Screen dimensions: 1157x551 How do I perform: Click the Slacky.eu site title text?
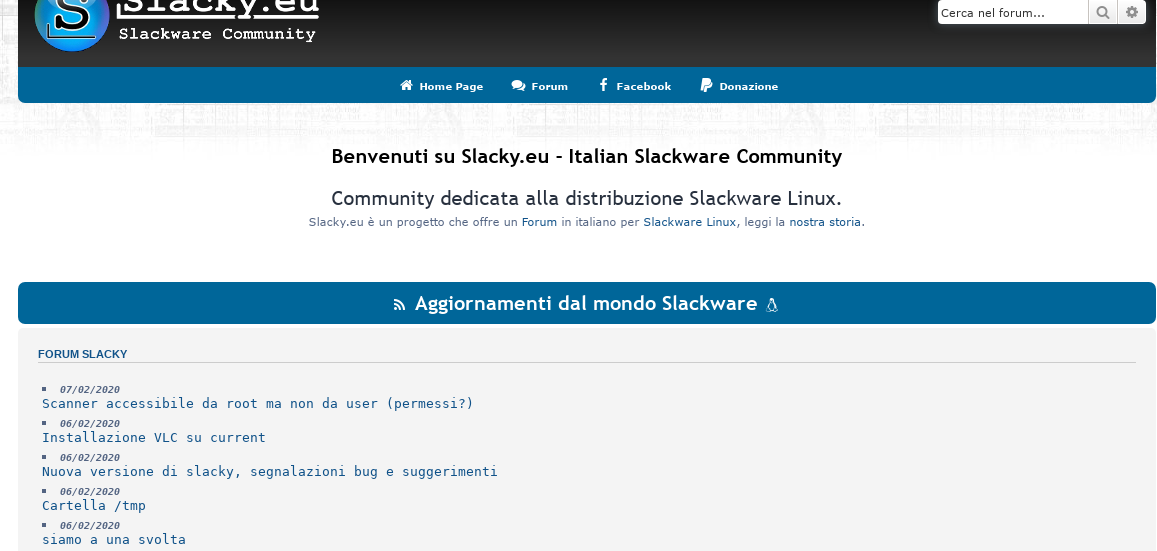[219, 8]
